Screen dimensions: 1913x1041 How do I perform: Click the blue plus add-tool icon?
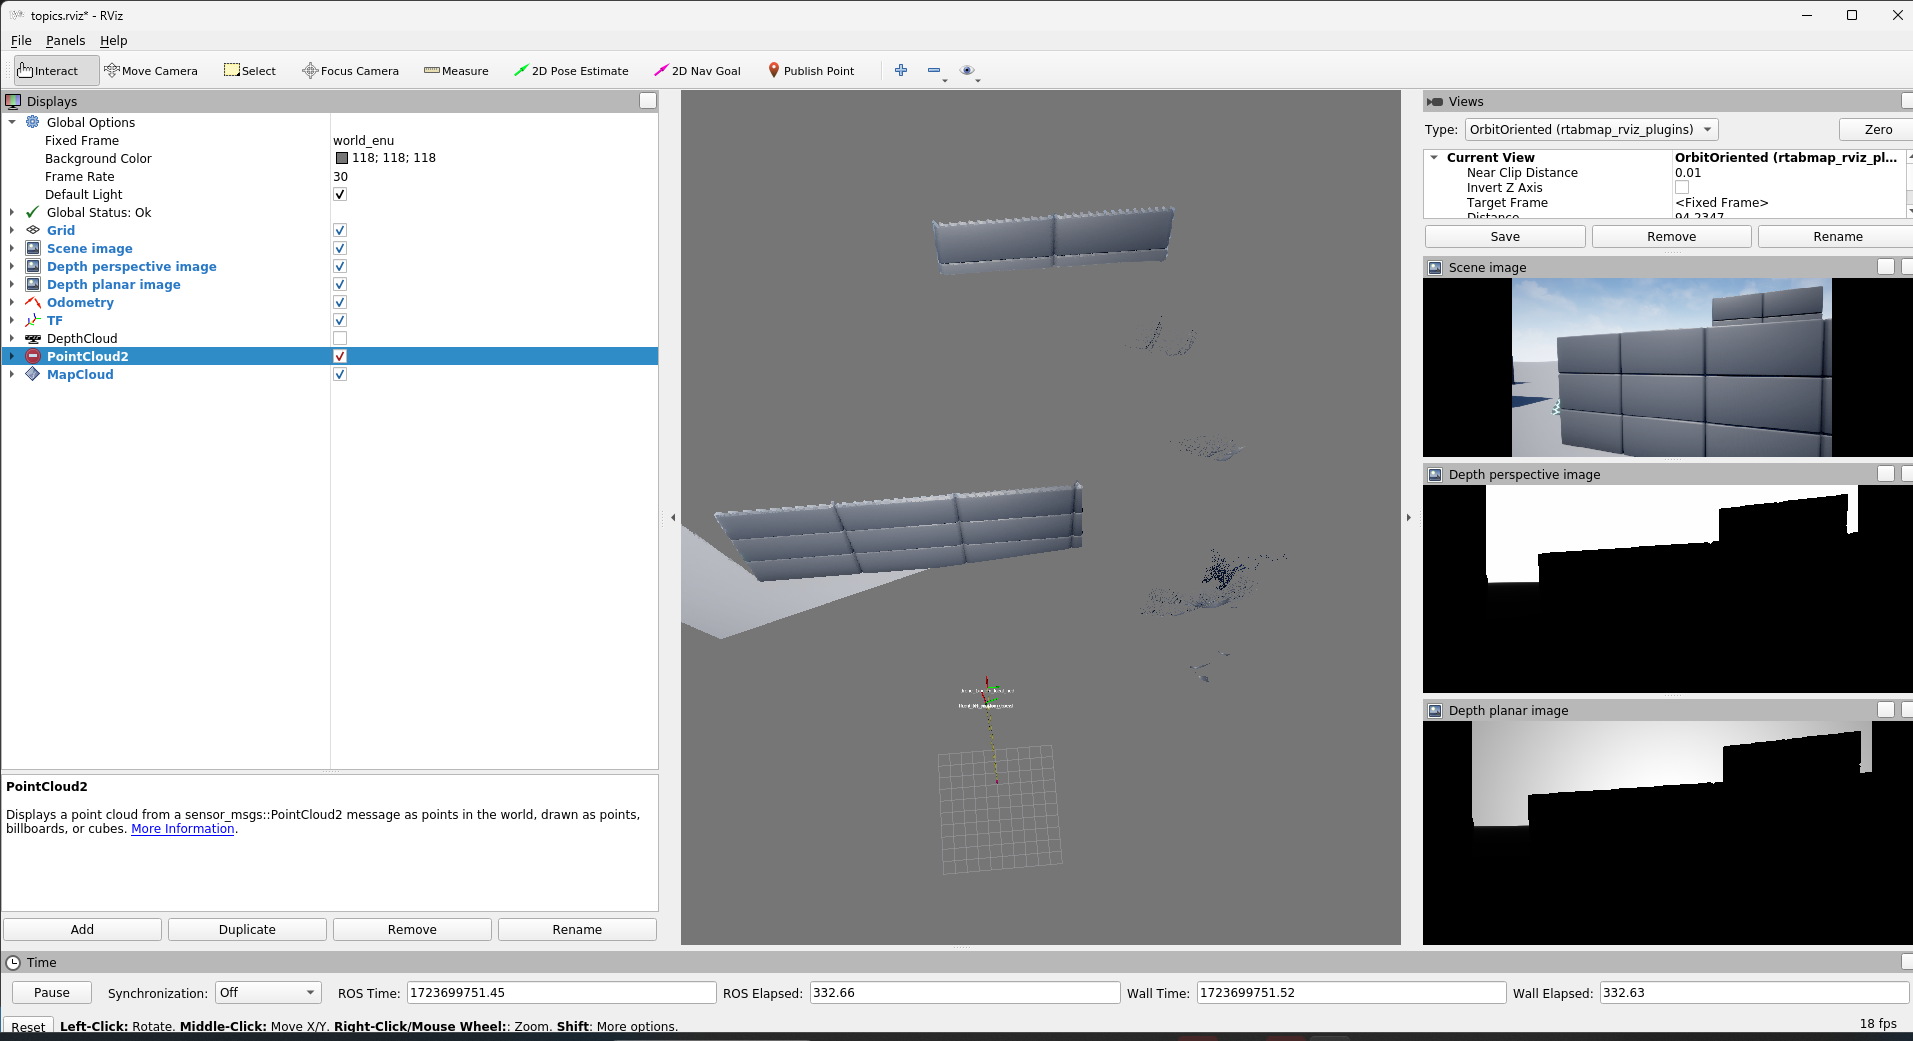coord(901,70)
